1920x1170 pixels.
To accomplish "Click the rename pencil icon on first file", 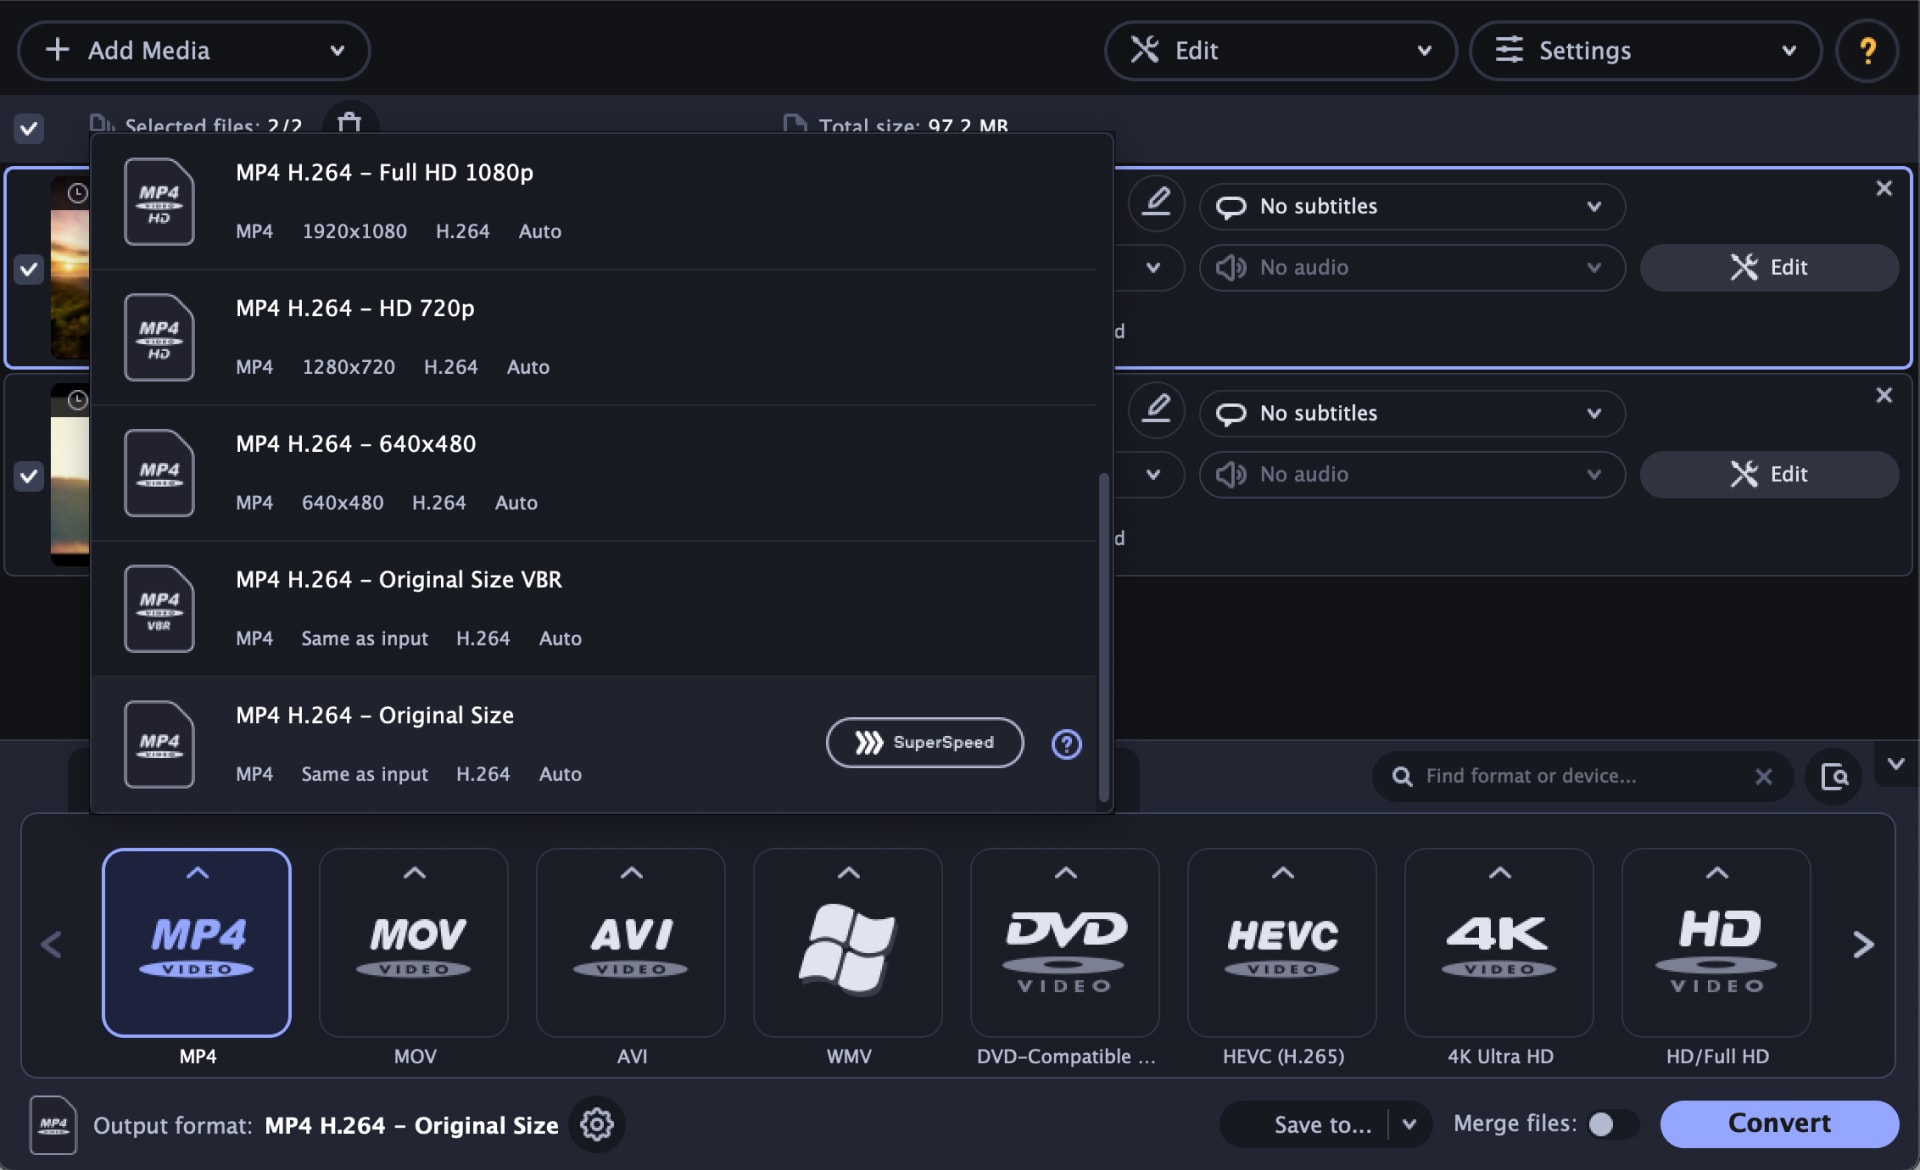I will (1156, 203).
